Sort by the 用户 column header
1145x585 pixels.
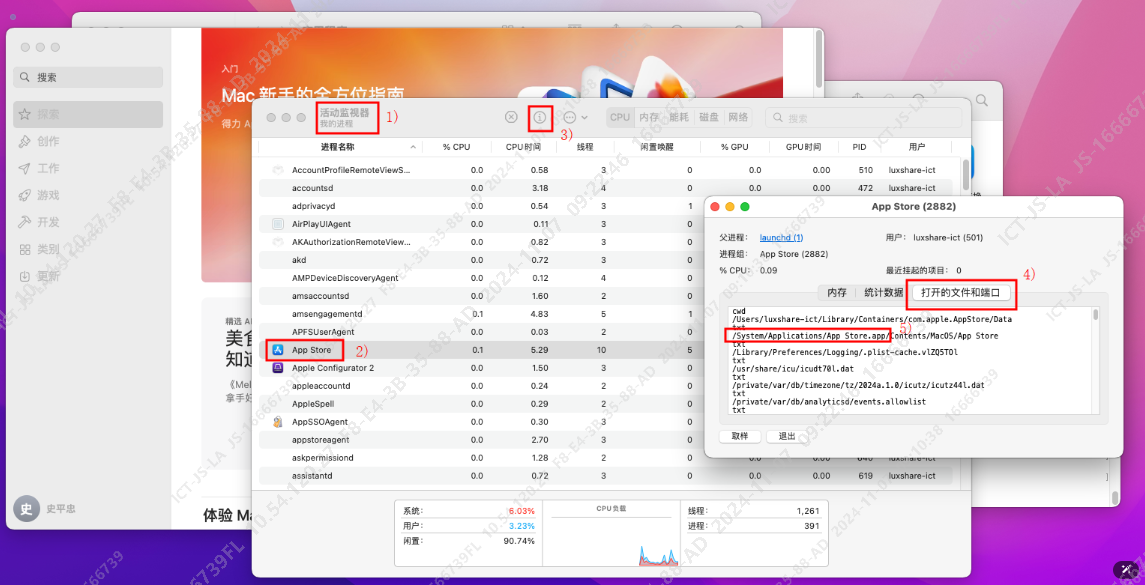[x=917, y=147]
